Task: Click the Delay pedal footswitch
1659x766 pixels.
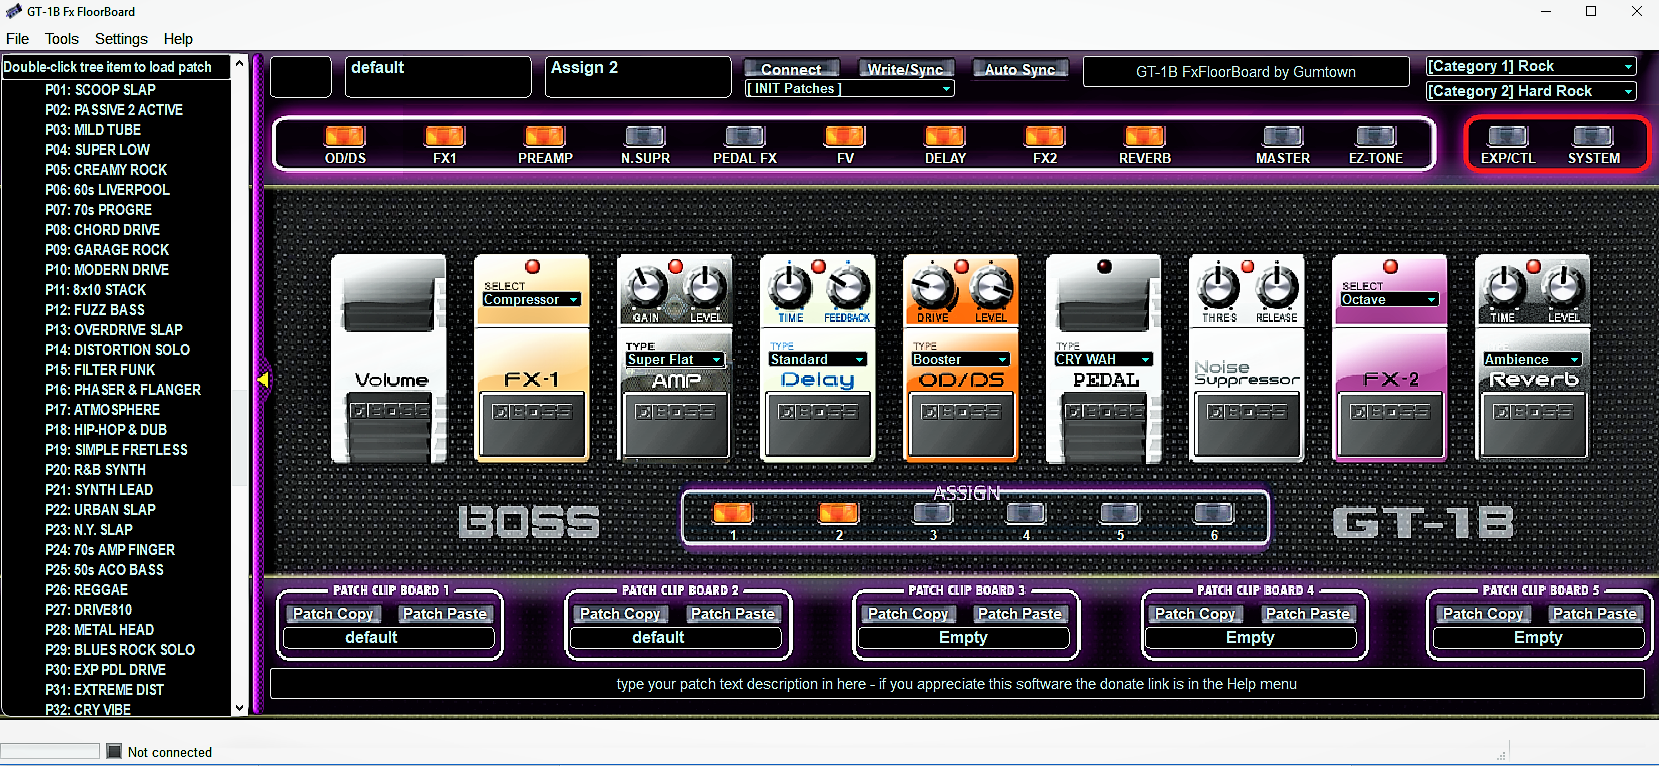Action: coord(818,425)
